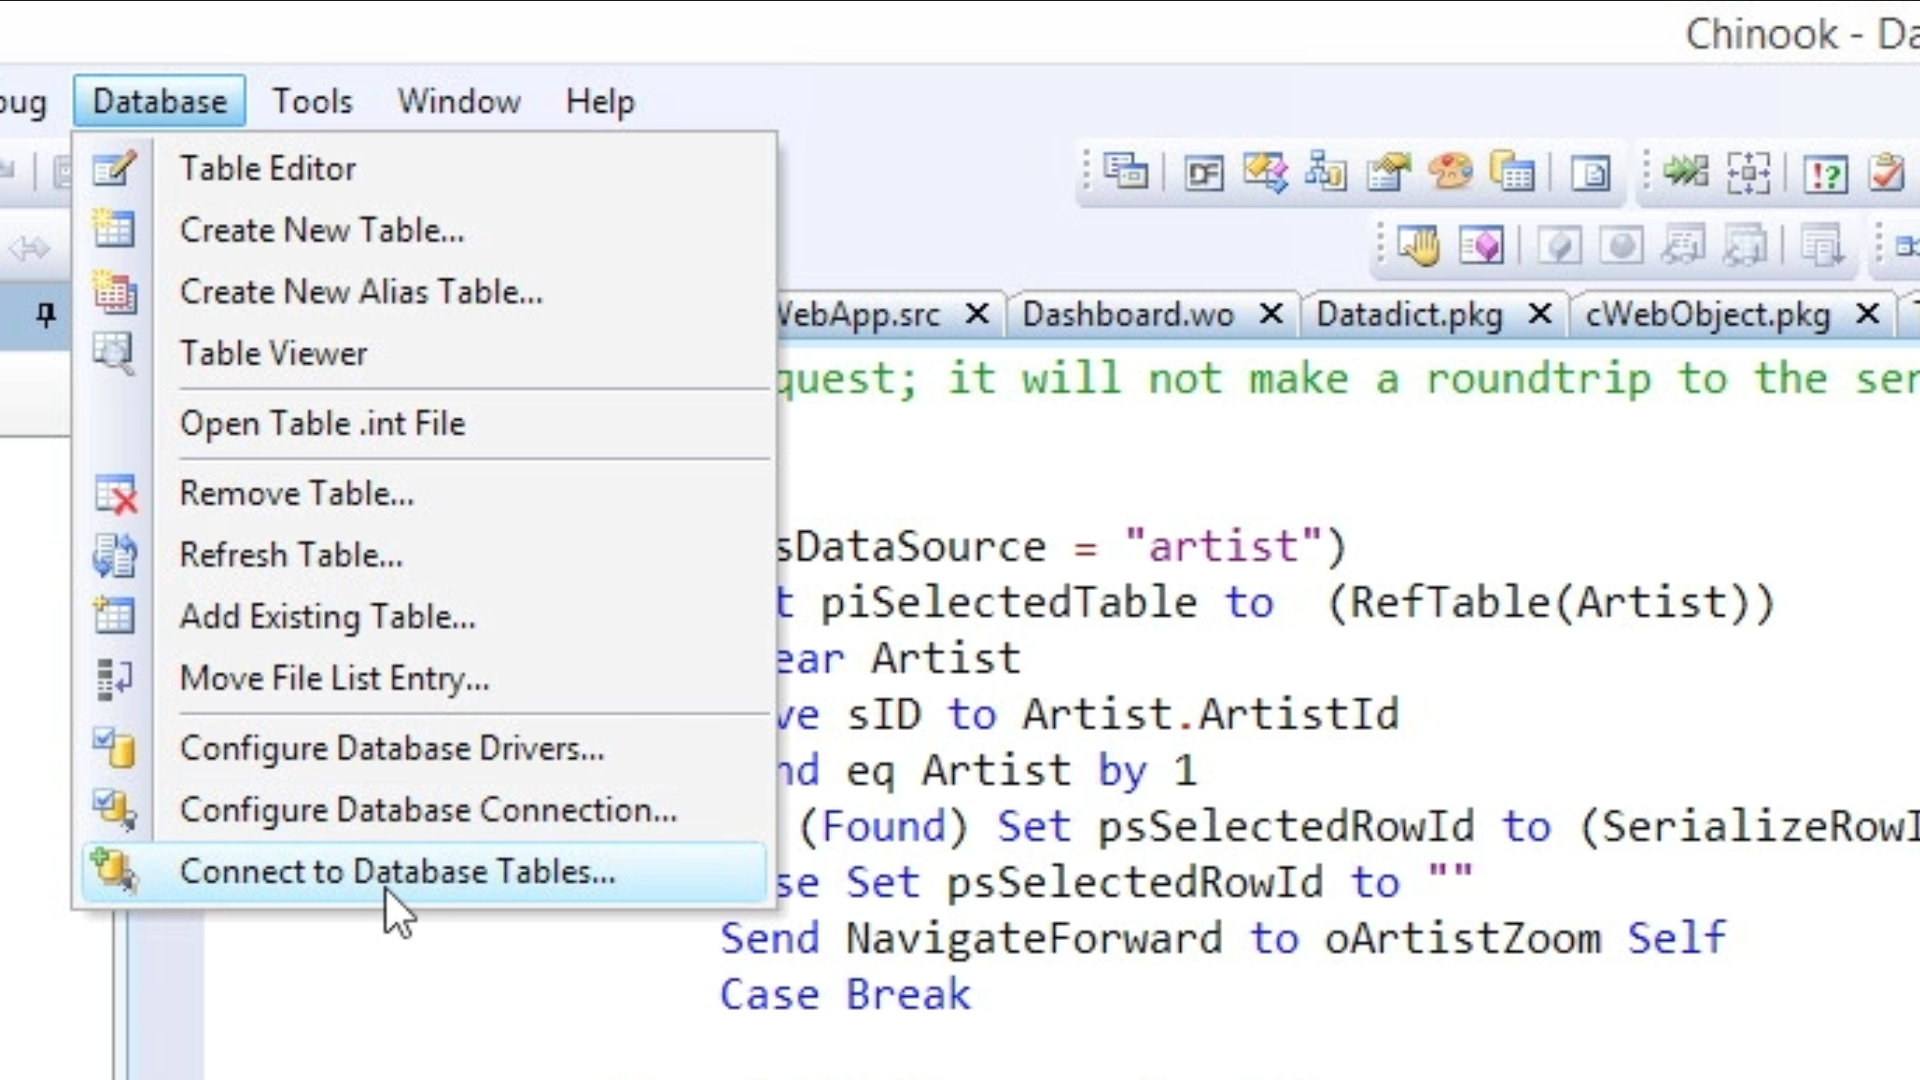Click the green arrows toolbar icon

[x=1686, y=172]
